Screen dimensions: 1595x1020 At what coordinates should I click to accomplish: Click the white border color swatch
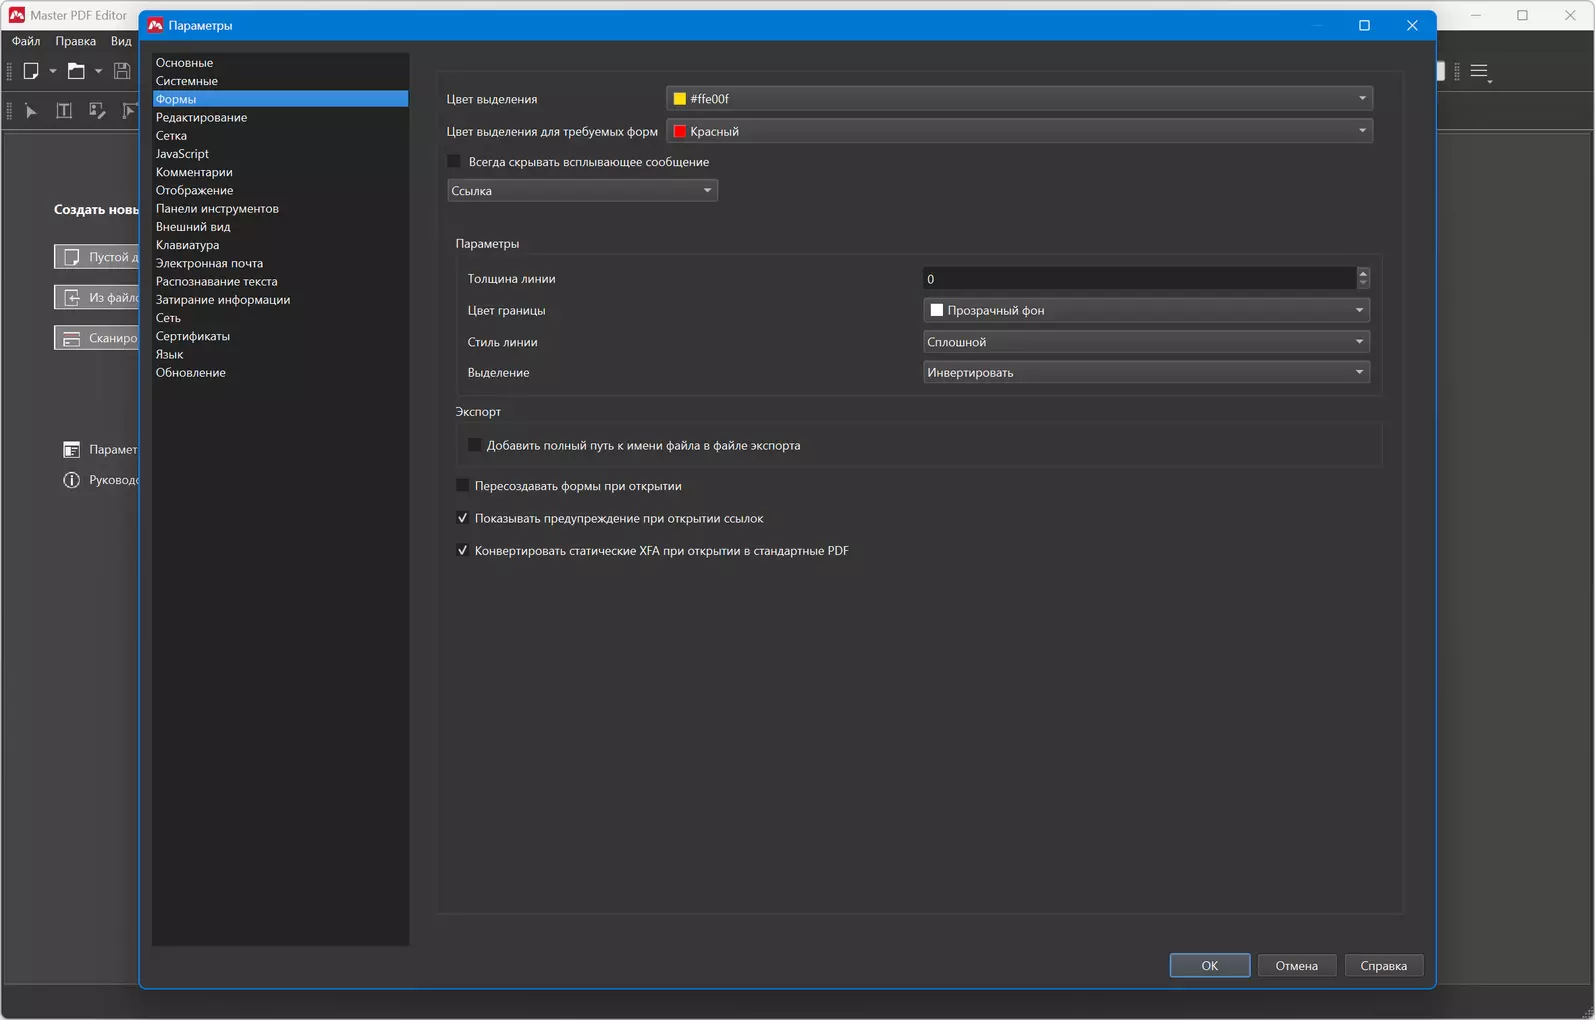tap(937, 311)
